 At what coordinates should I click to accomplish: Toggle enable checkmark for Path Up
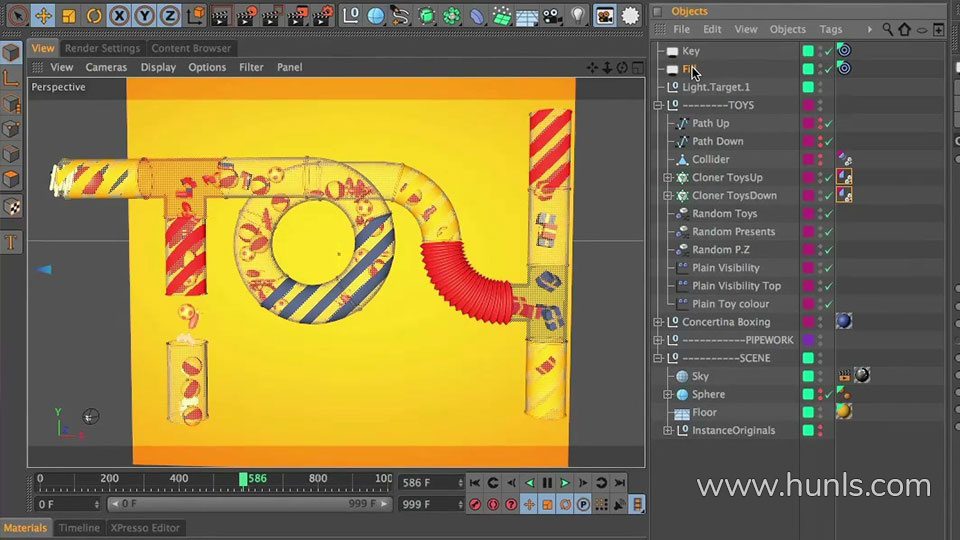point(828,123)
